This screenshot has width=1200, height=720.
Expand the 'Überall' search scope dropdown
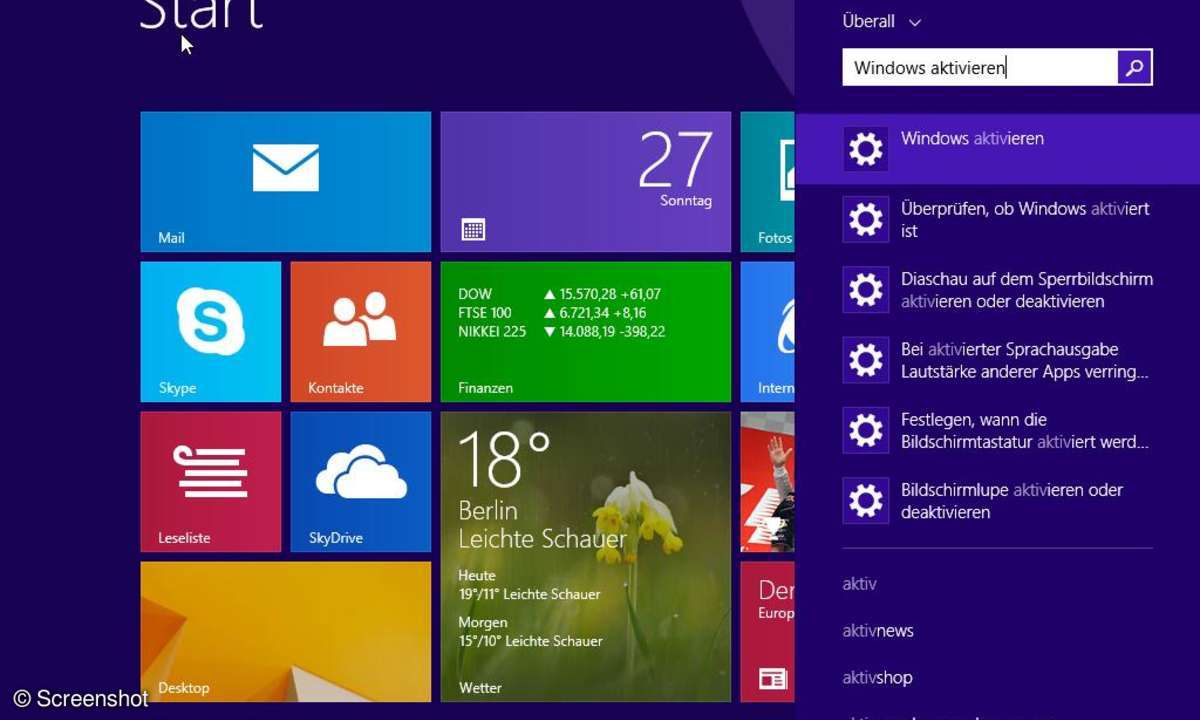[x=882, y=21]
